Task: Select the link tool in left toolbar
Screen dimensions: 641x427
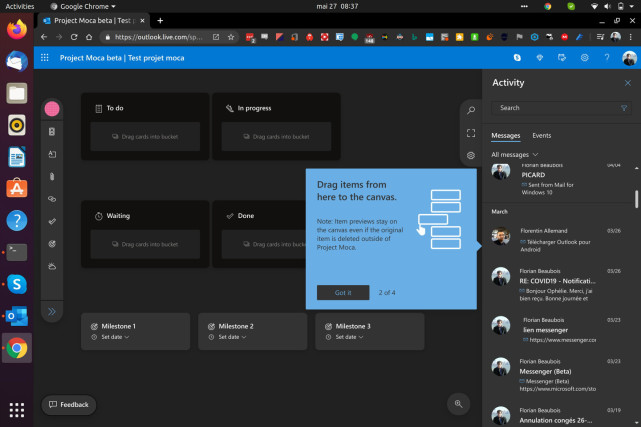Action: coord(52,199)
